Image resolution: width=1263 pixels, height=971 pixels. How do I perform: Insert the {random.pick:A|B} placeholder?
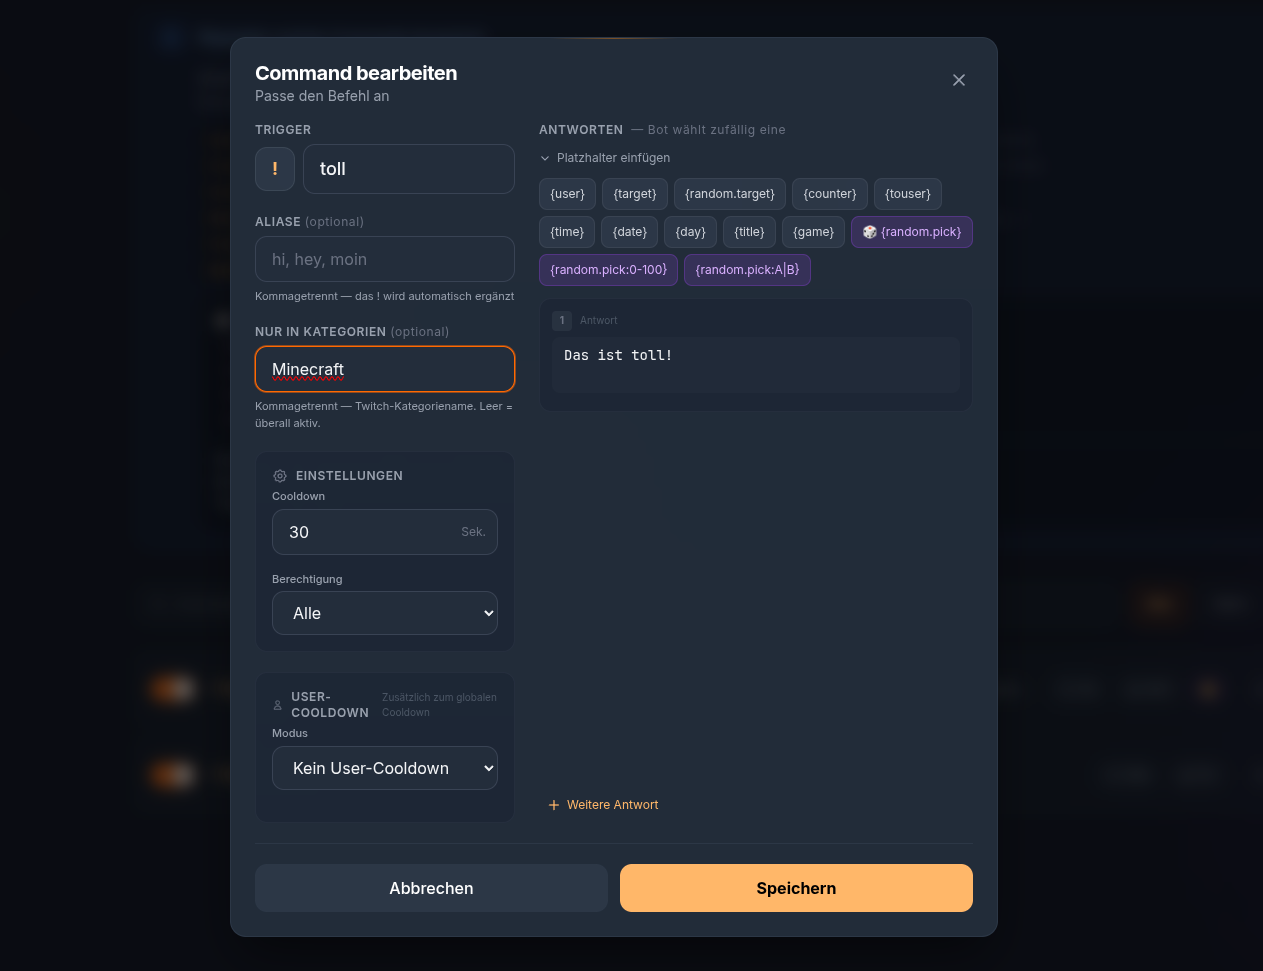click(x=748, y=270)
